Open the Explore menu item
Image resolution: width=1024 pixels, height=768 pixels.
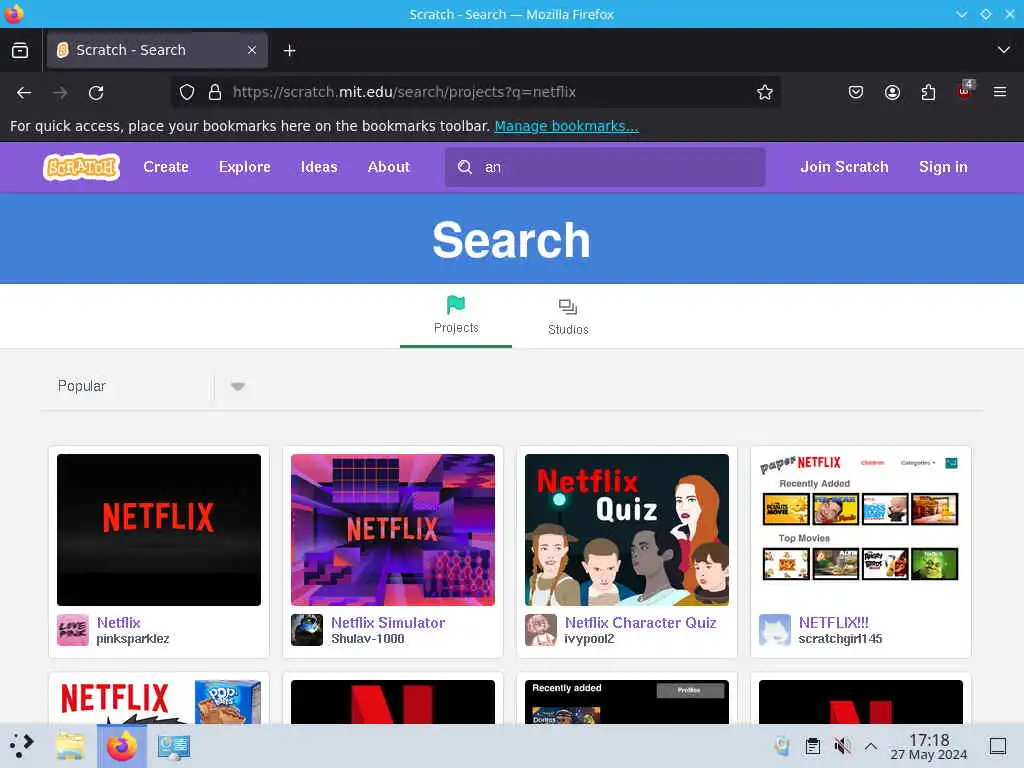point(244,167)
